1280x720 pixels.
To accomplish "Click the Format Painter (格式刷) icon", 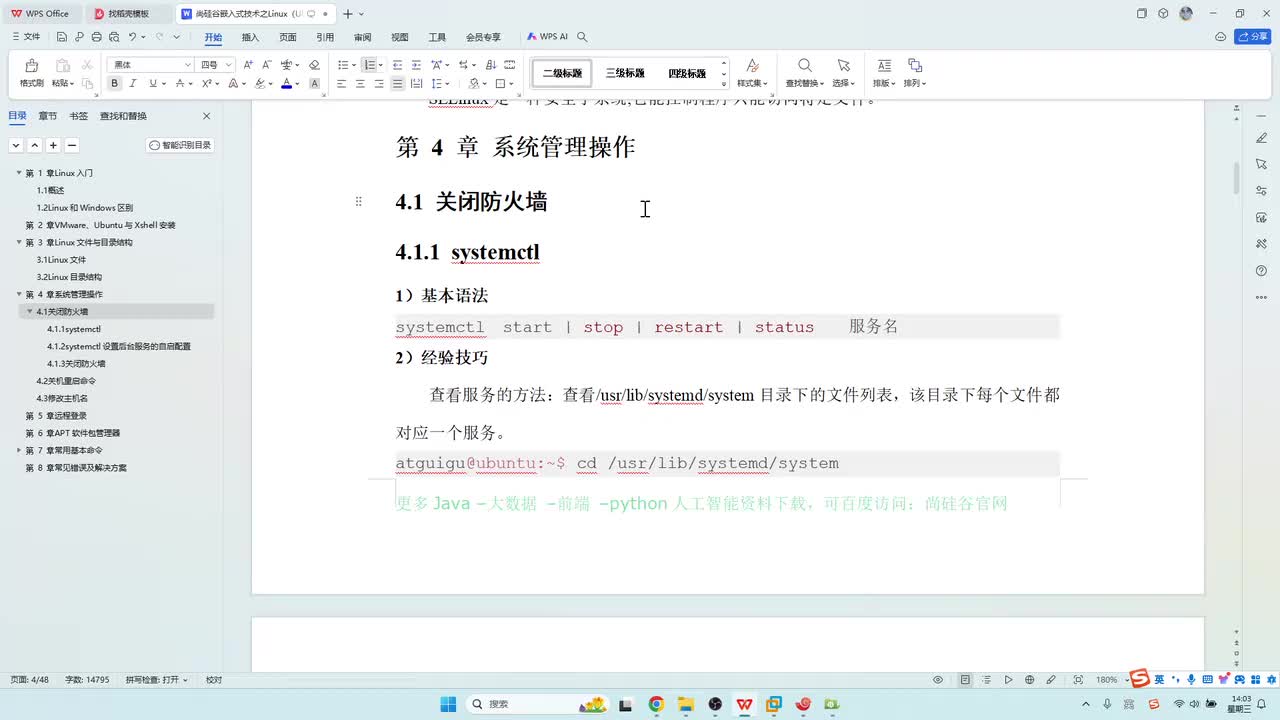I will pos(31,66).
